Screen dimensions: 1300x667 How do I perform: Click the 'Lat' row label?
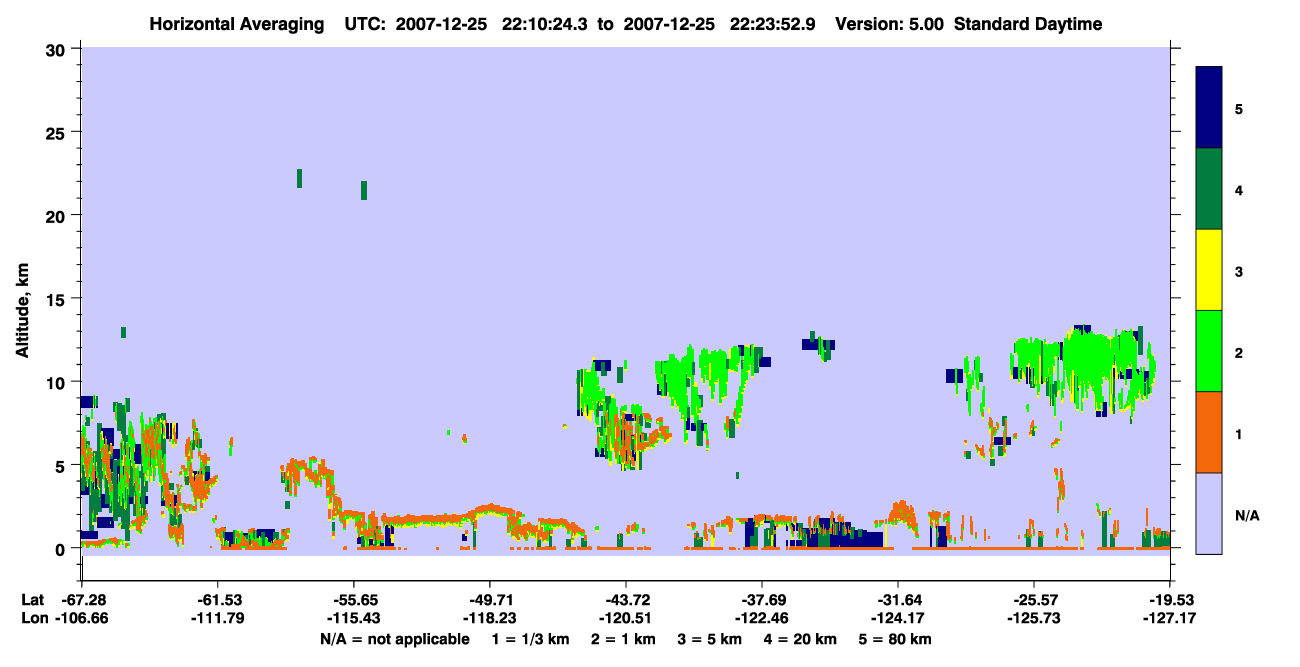33,599
